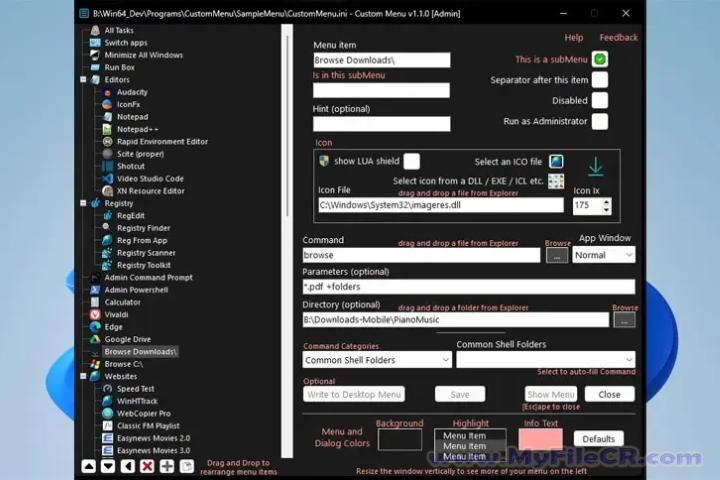720x480 pixels.
Task: Collapse the Registry tree group
Action: [x=83, y=203]
